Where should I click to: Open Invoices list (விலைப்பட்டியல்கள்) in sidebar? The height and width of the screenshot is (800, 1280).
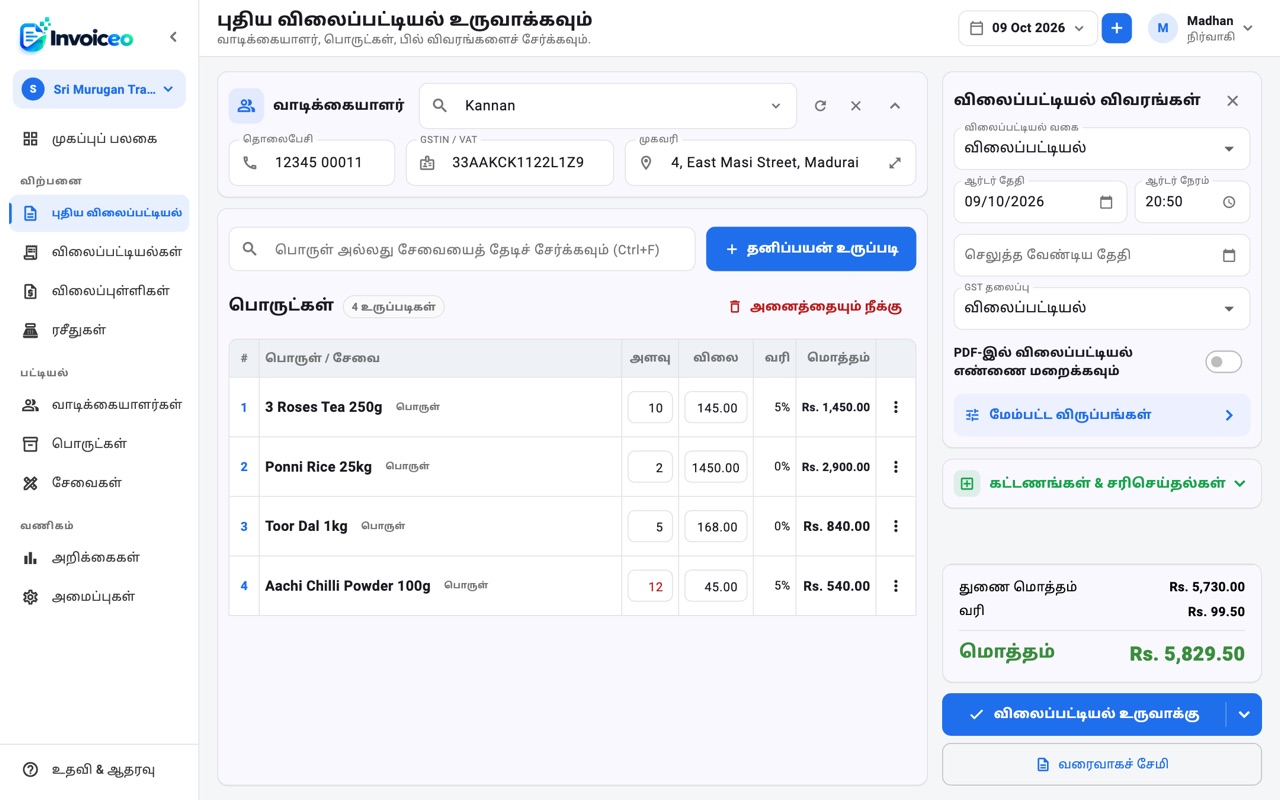(x=99, y=252)
